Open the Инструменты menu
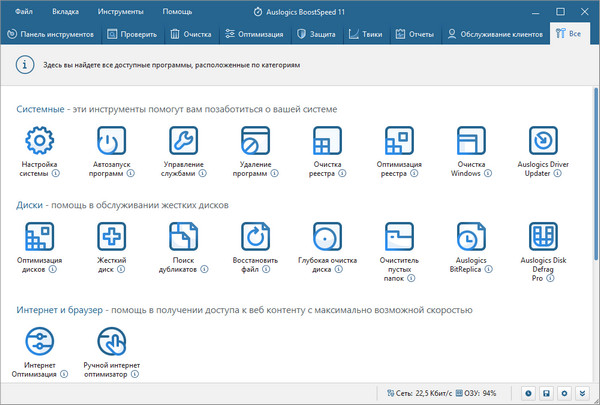This screenshot has height=405, width=600. [120, 10]
